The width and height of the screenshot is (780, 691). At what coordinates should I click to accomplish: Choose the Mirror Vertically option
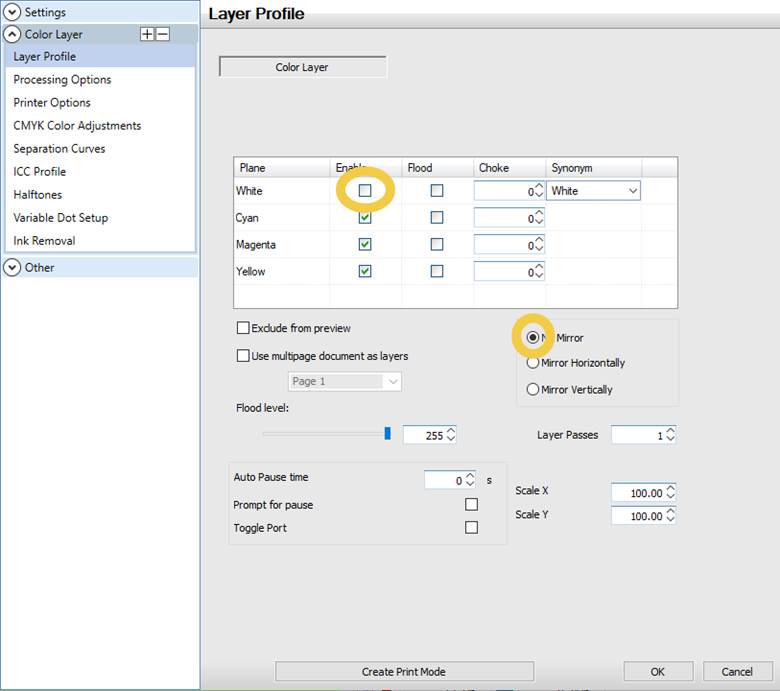pyautogui.click(x=533, y=389)
